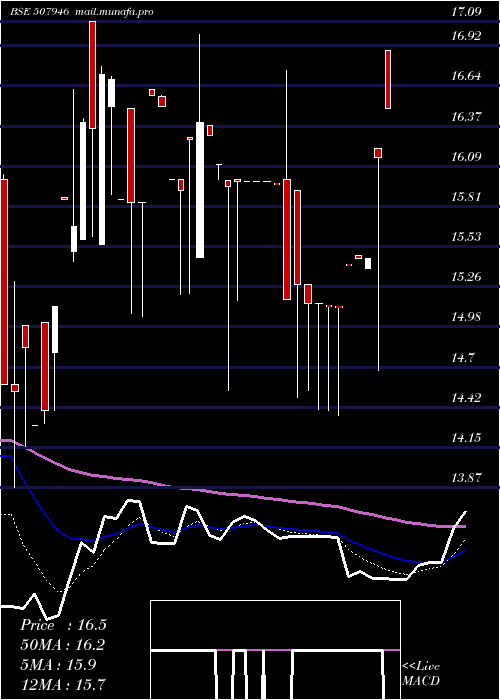Screen dimensions: 500x700
Task: Click the 17.09 price axis label
Action: 466,12
